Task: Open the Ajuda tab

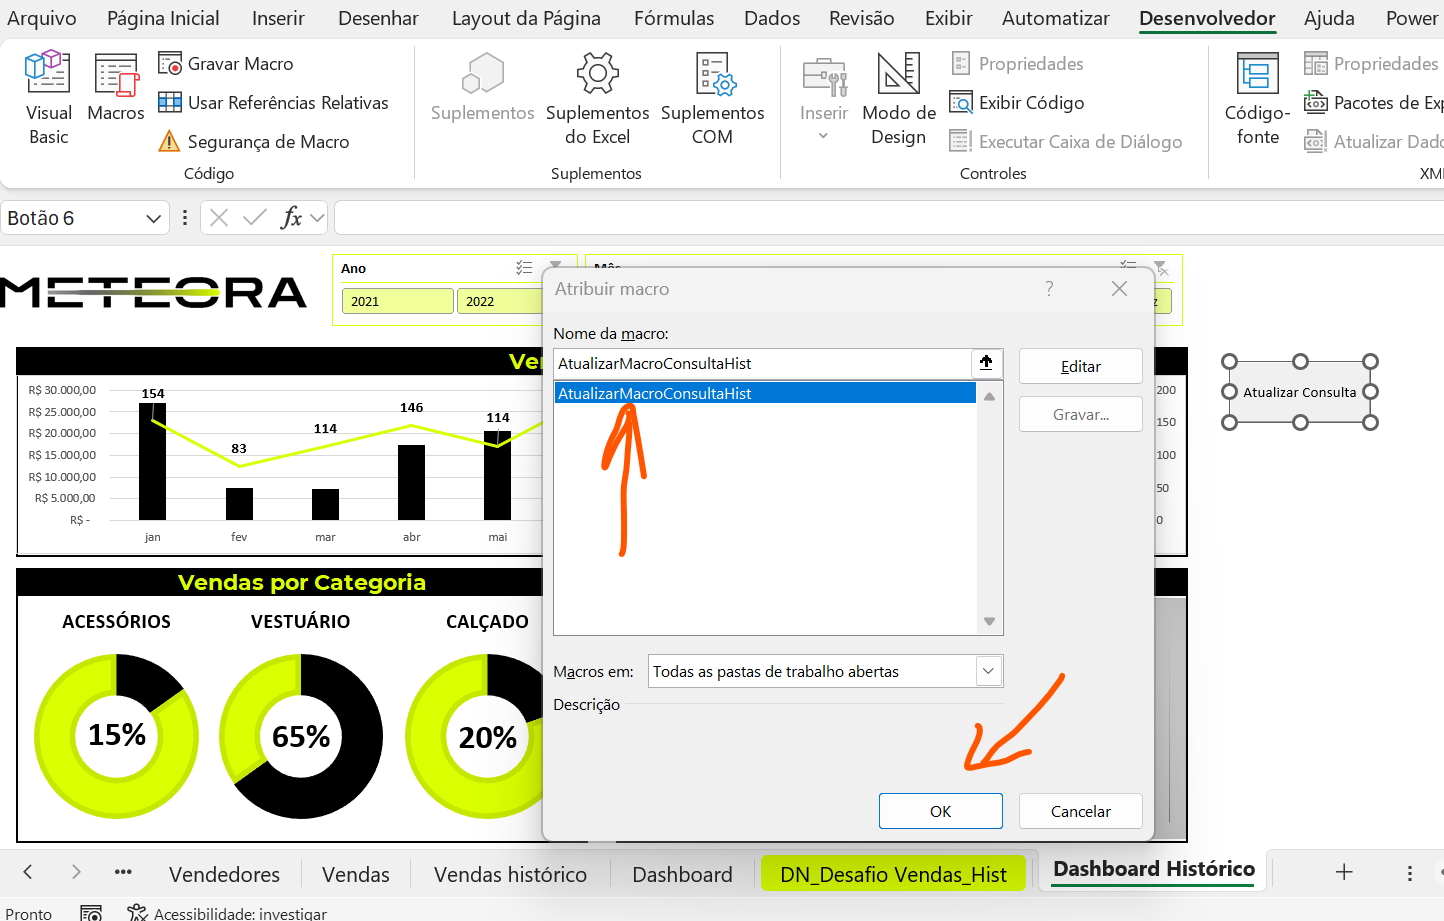Action: pos(1329,18)
